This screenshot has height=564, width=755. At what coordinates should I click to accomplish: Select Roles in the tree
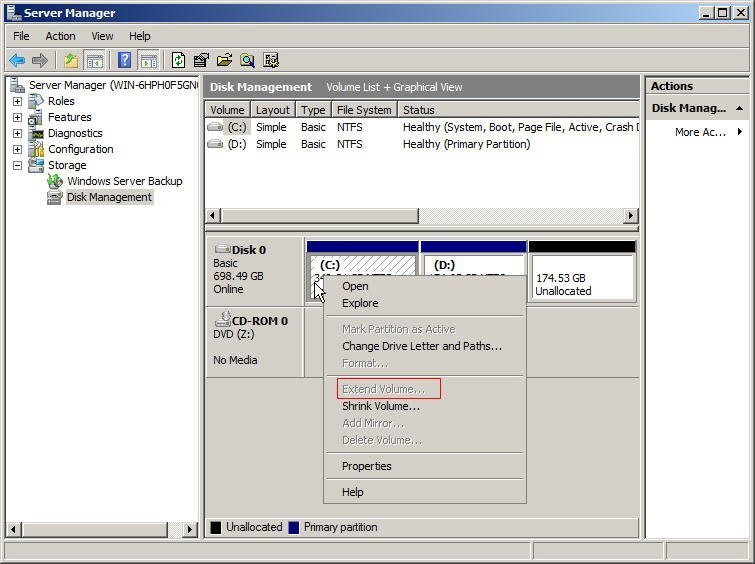click(x=61, y=101)
